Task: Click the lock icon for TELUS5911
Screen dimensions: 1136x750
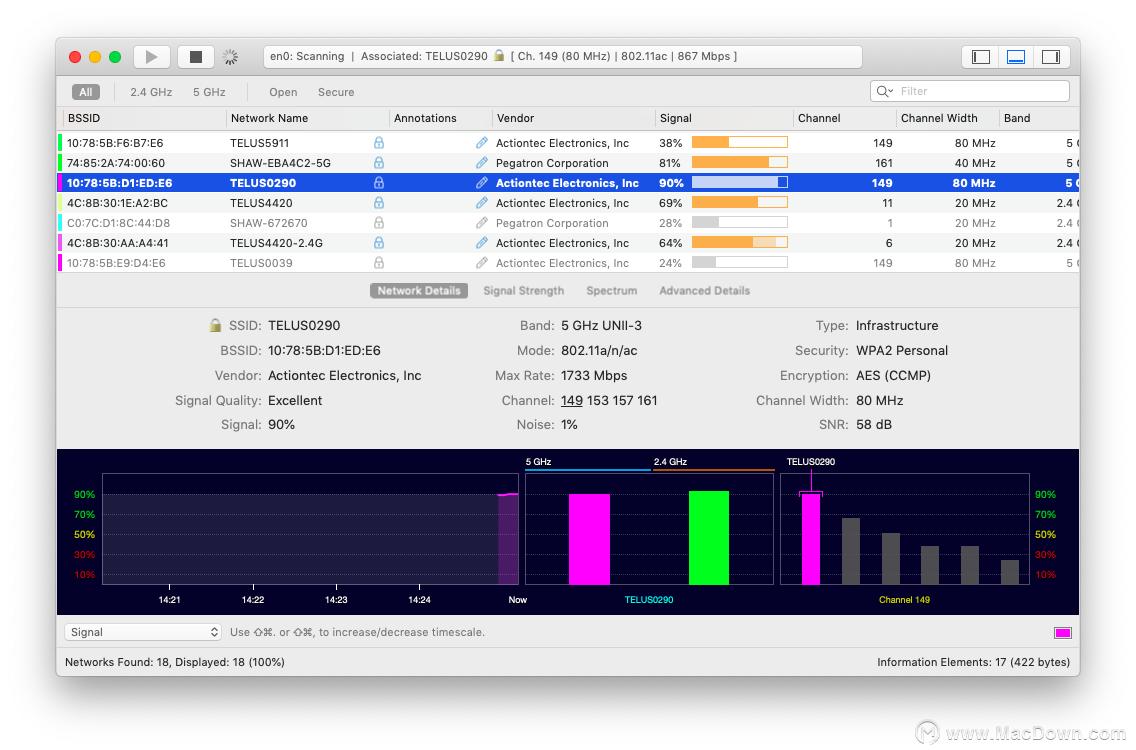Action: click(379, 143)
